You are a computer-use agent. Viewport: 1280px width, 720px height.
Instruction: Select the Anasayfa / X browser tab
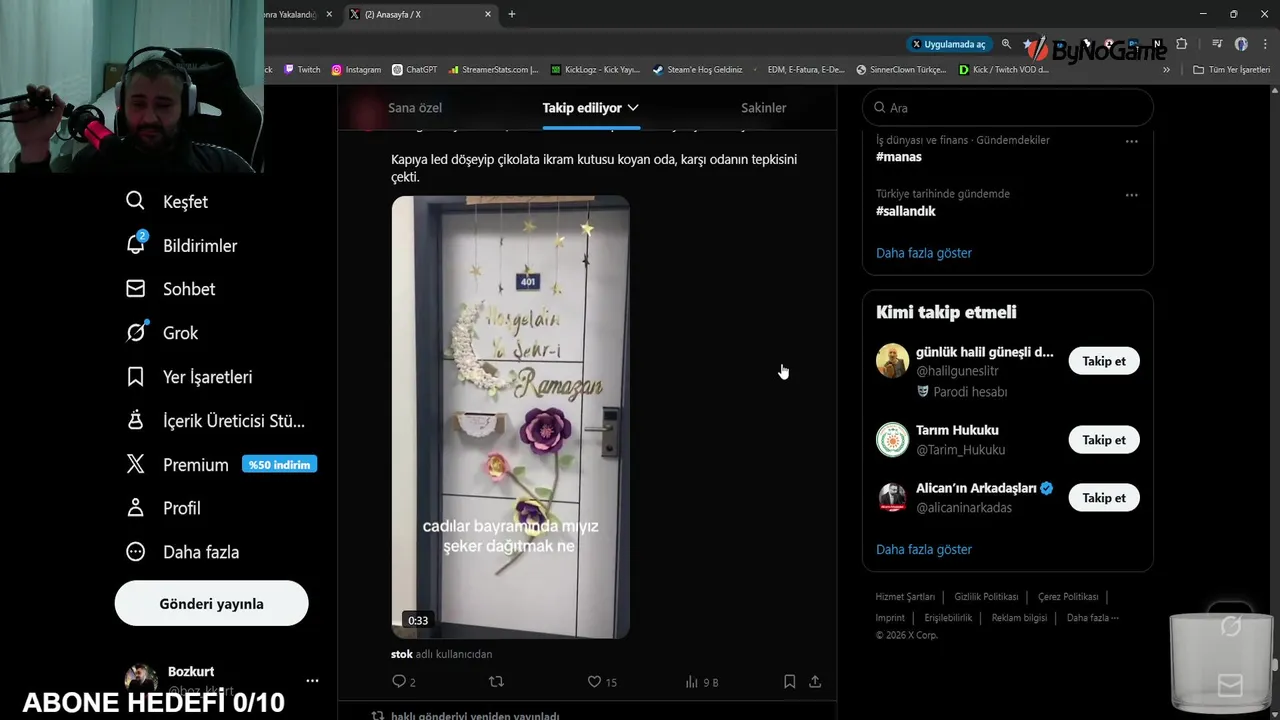click(x=420, y=14)
